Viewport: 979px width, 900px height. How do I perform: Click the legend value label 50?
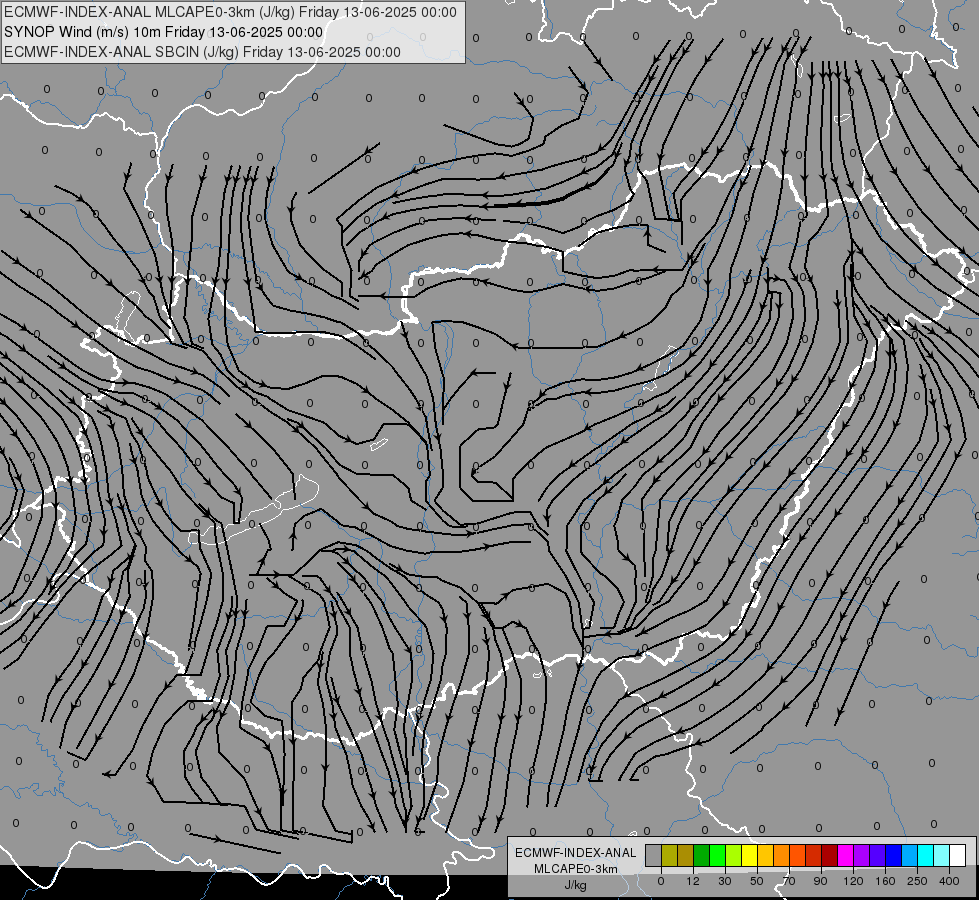[757, 881]
